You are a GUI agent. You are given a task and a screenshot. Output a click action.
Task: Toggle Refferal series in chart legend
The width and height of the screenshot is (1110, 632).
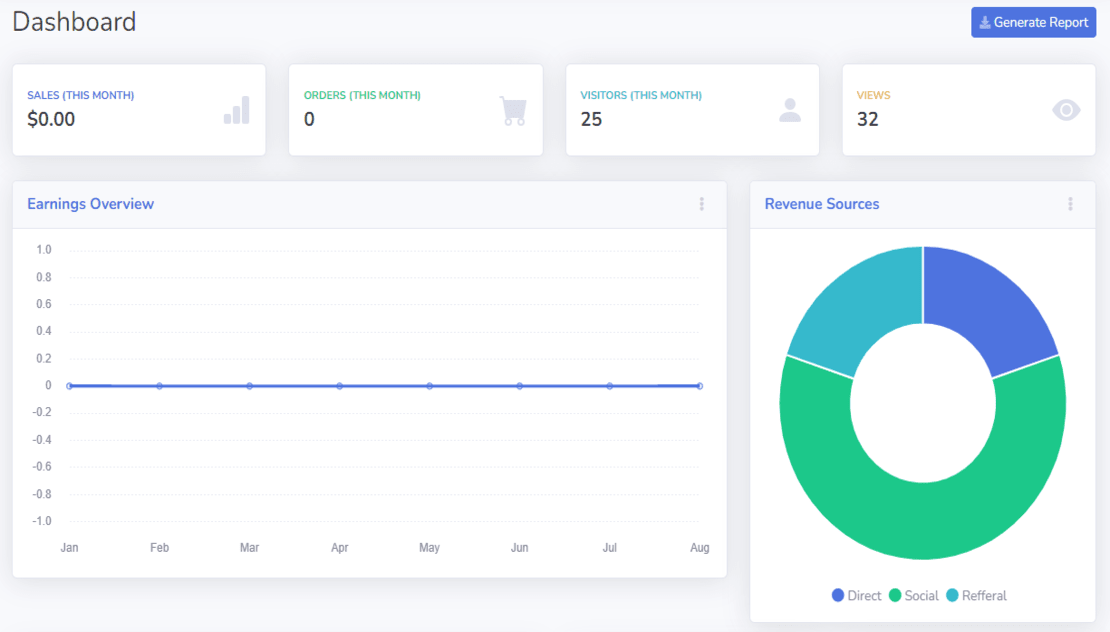coord(975,595)
